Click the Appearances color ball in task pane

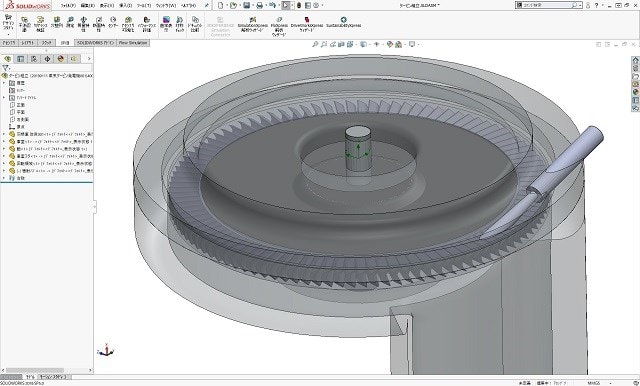coord(635,92)
